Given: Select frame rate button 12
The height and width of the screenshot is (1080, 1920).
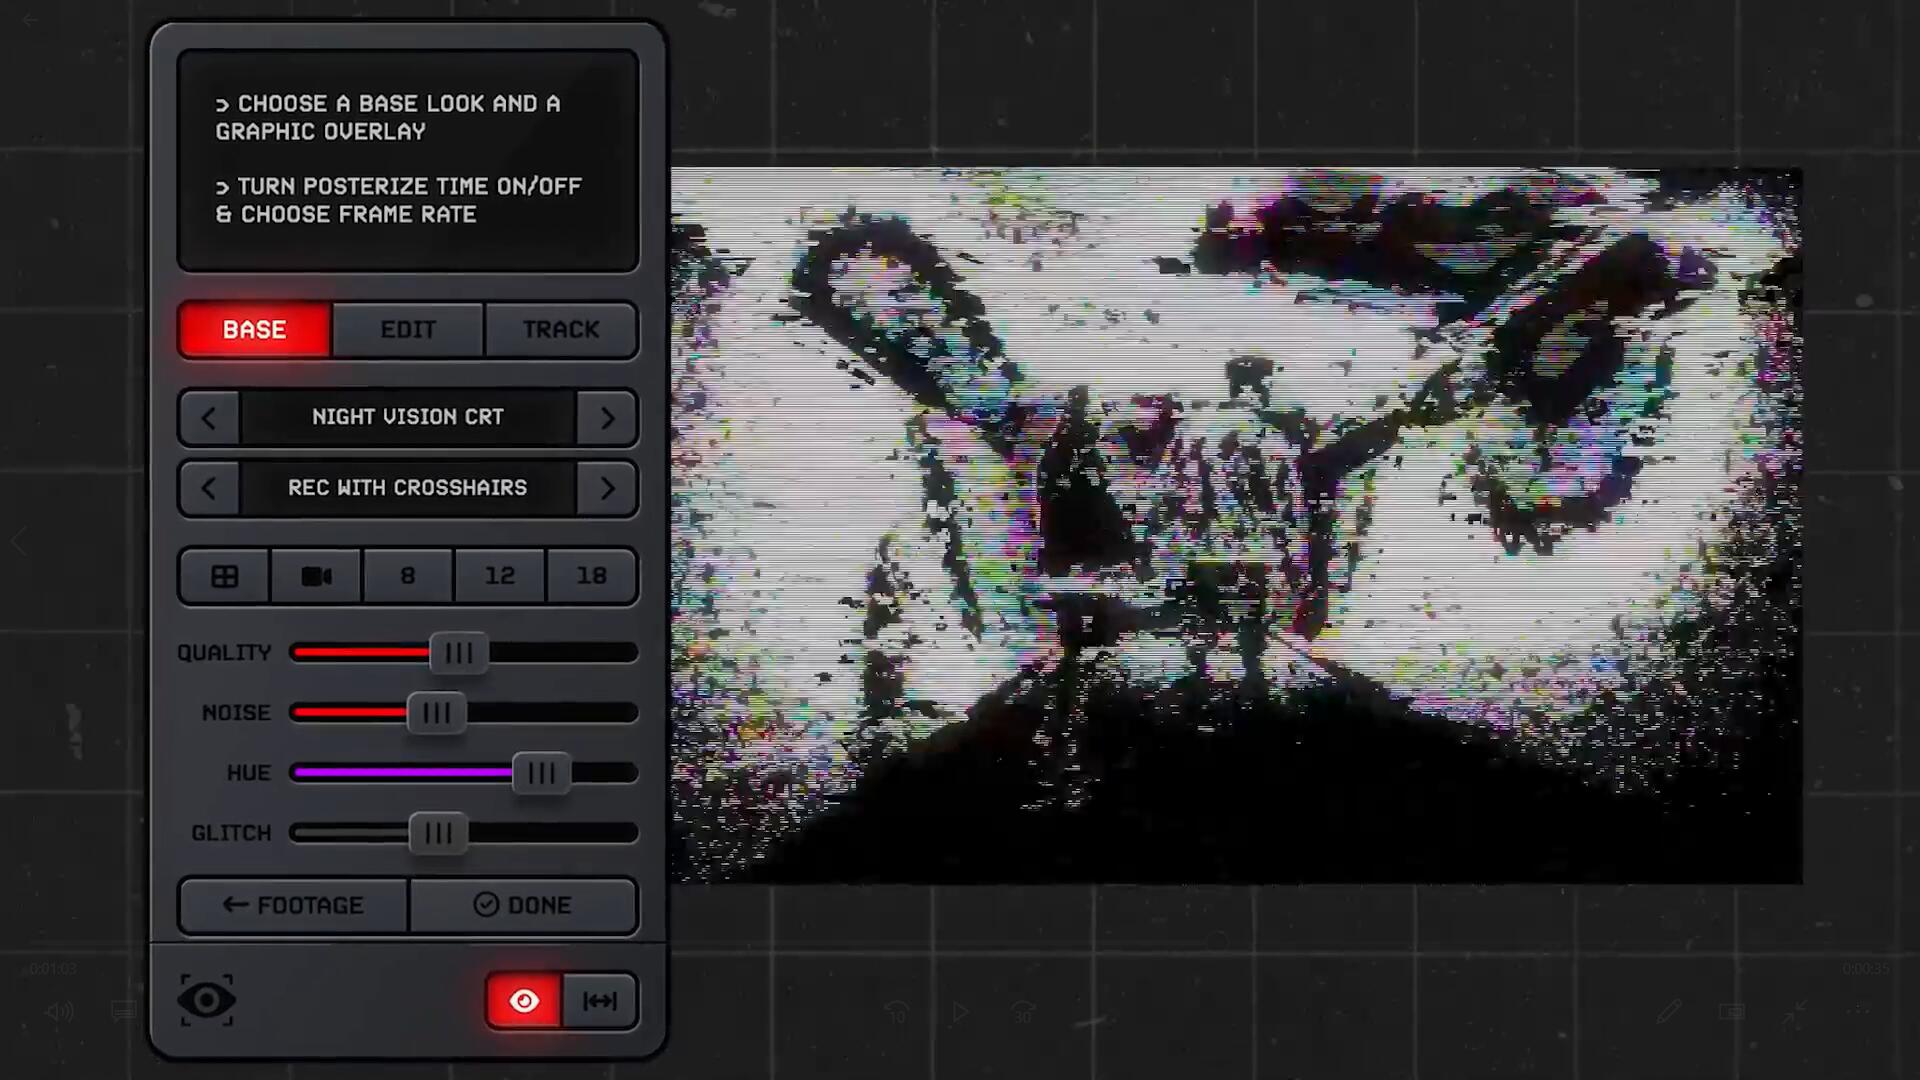Looking at the screenshot, I should coord(498,576).
